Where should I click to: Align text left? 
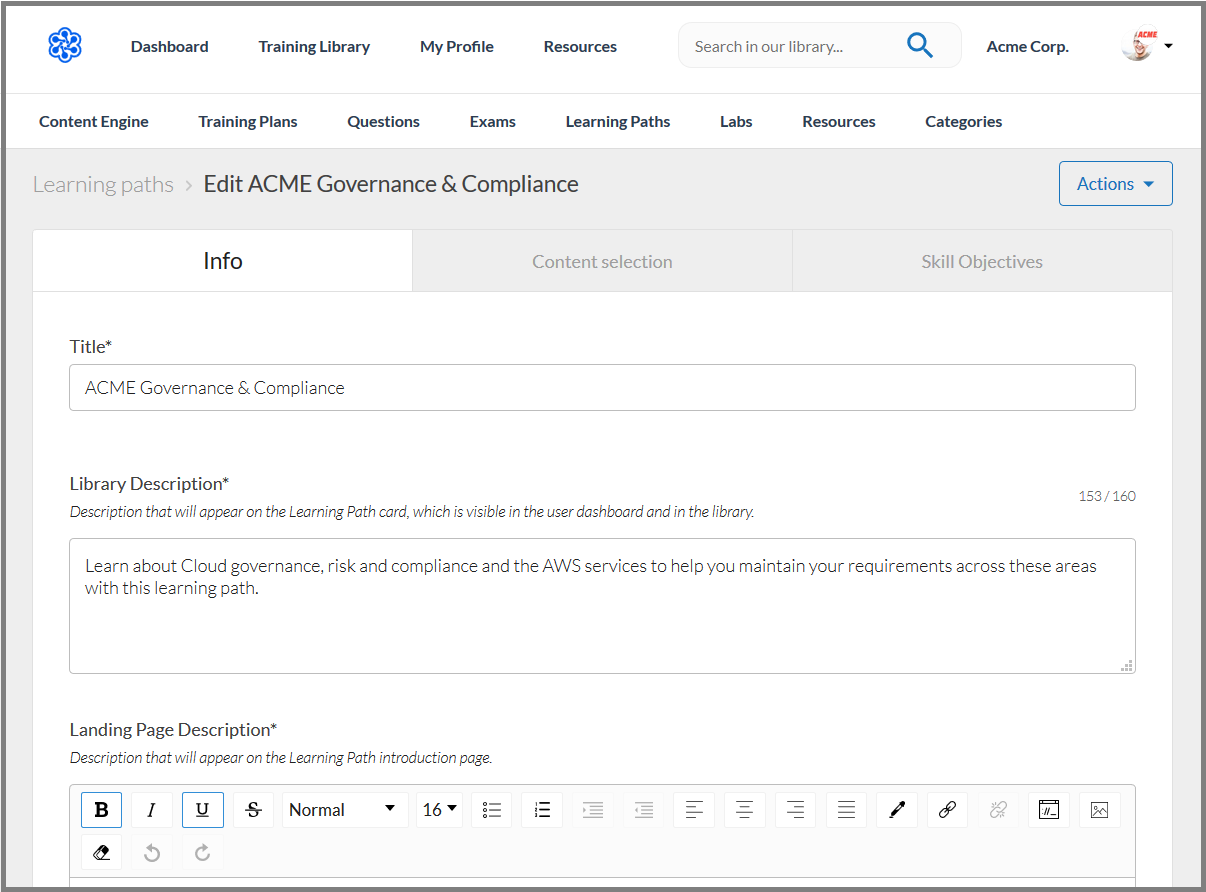pyautogui.click(x=694, y=810)
